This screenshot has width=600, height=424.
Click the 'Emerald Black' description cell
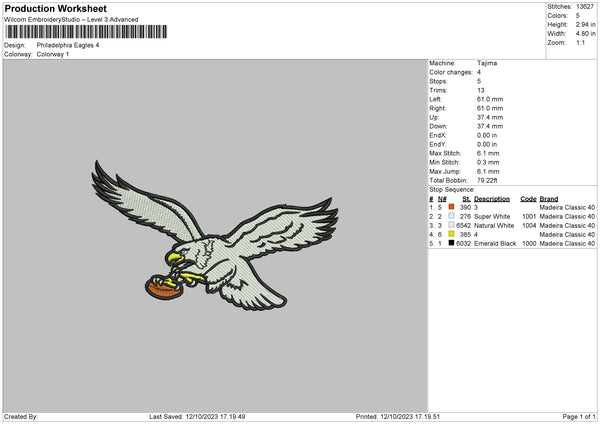coord(495,244)
